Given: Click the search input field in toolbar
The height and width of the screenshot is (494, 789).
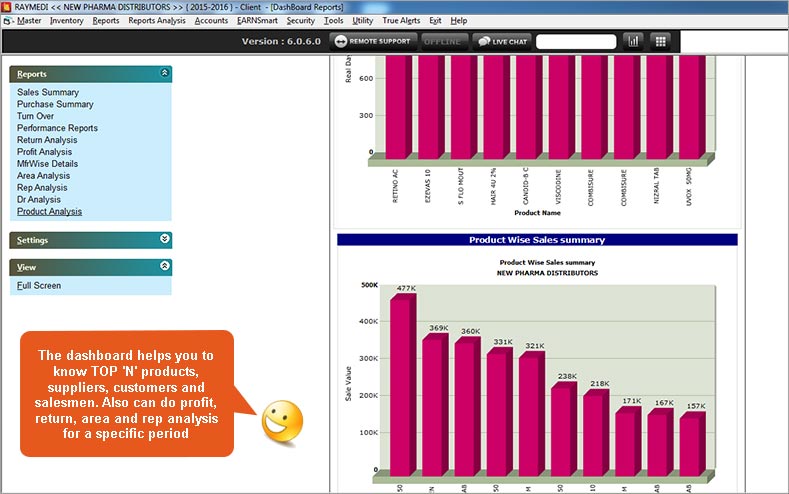Looking at the screenshot, I should pyautogui.click(x=575, y=41).
